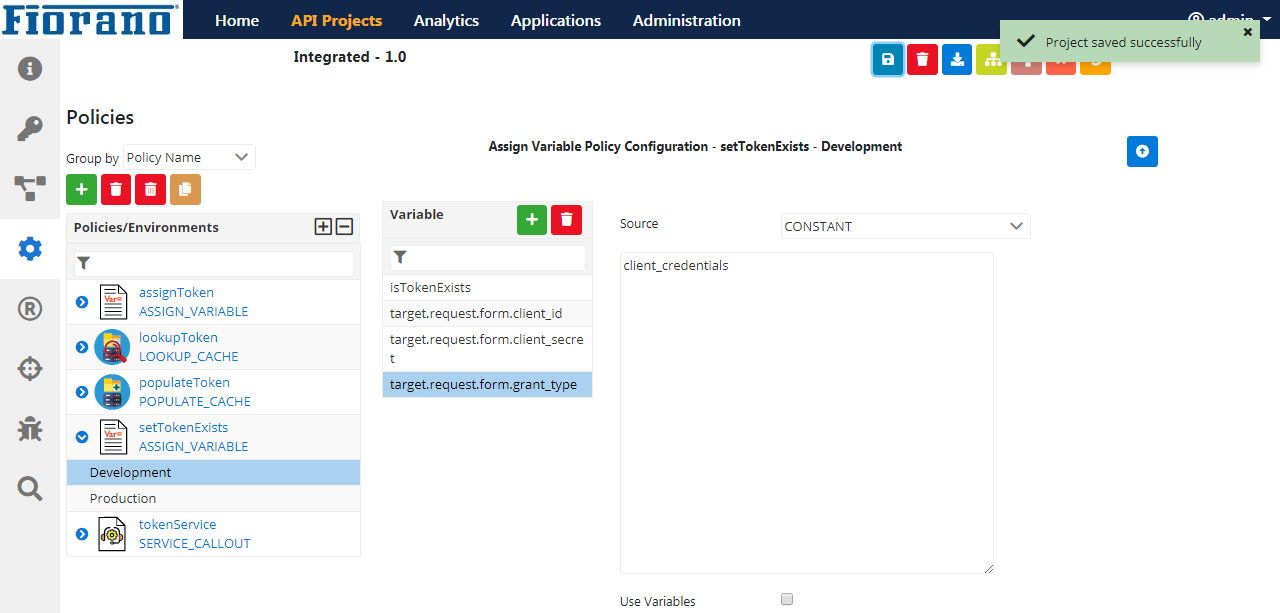The width and height of the screenshot is (1280, 613).
Task: Open the Group by Policy Name dropdown
Action: click(x=189, y=157)
